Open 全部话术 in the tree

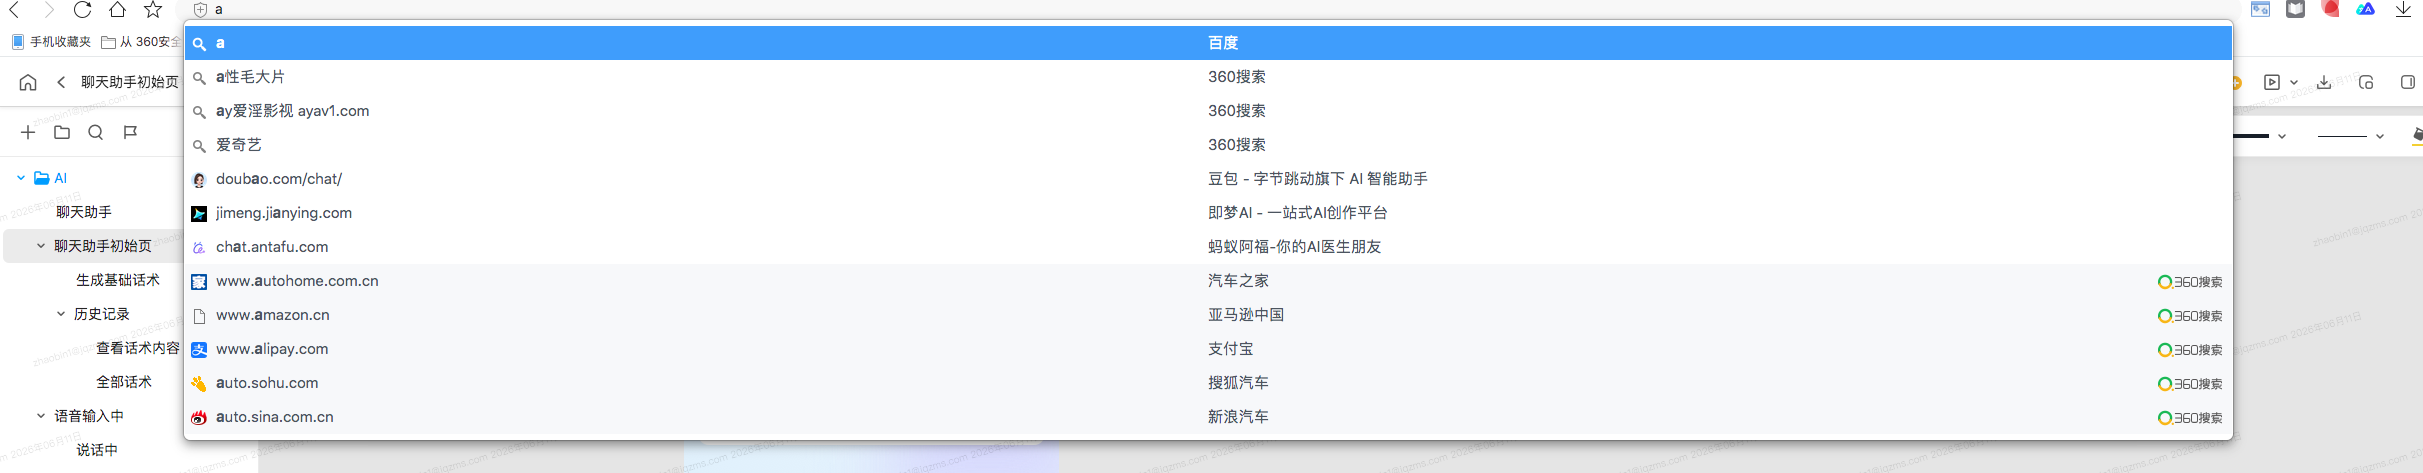[x=124, y=382]
